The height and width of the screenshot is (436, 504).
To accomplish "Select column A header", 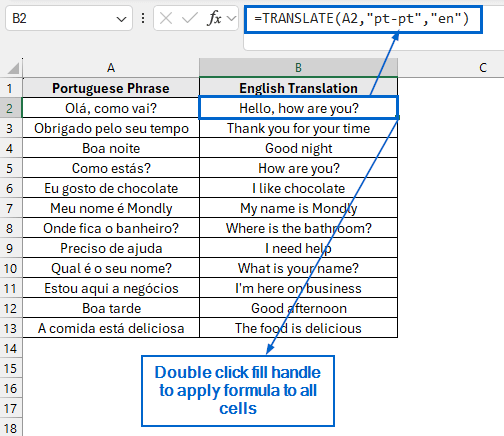I will [111, 68].
